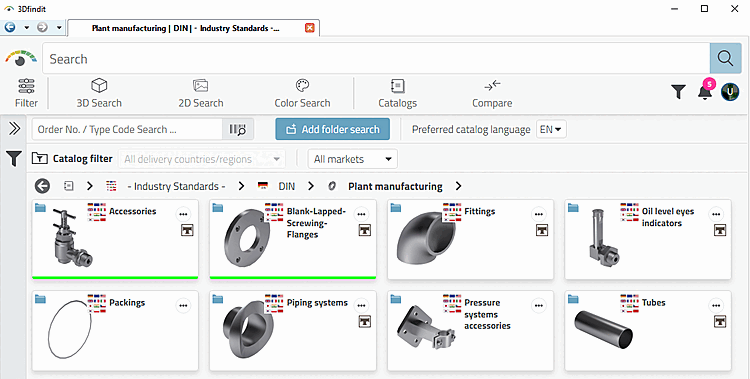750x379 pixels.
Task: Open Blank-Lapped-Screwing-Flanges folder
Action: pyautogui.click(x=247, y=237)
